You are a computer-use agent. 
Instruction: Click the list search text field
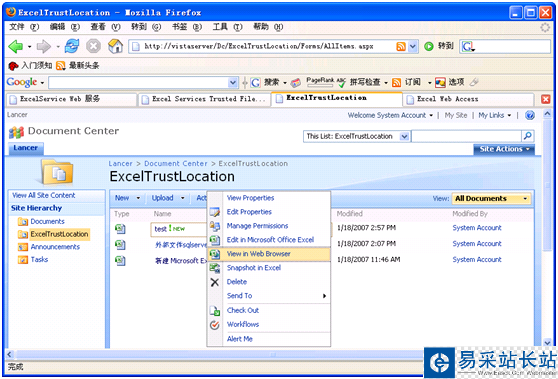(x=466, y=136)
